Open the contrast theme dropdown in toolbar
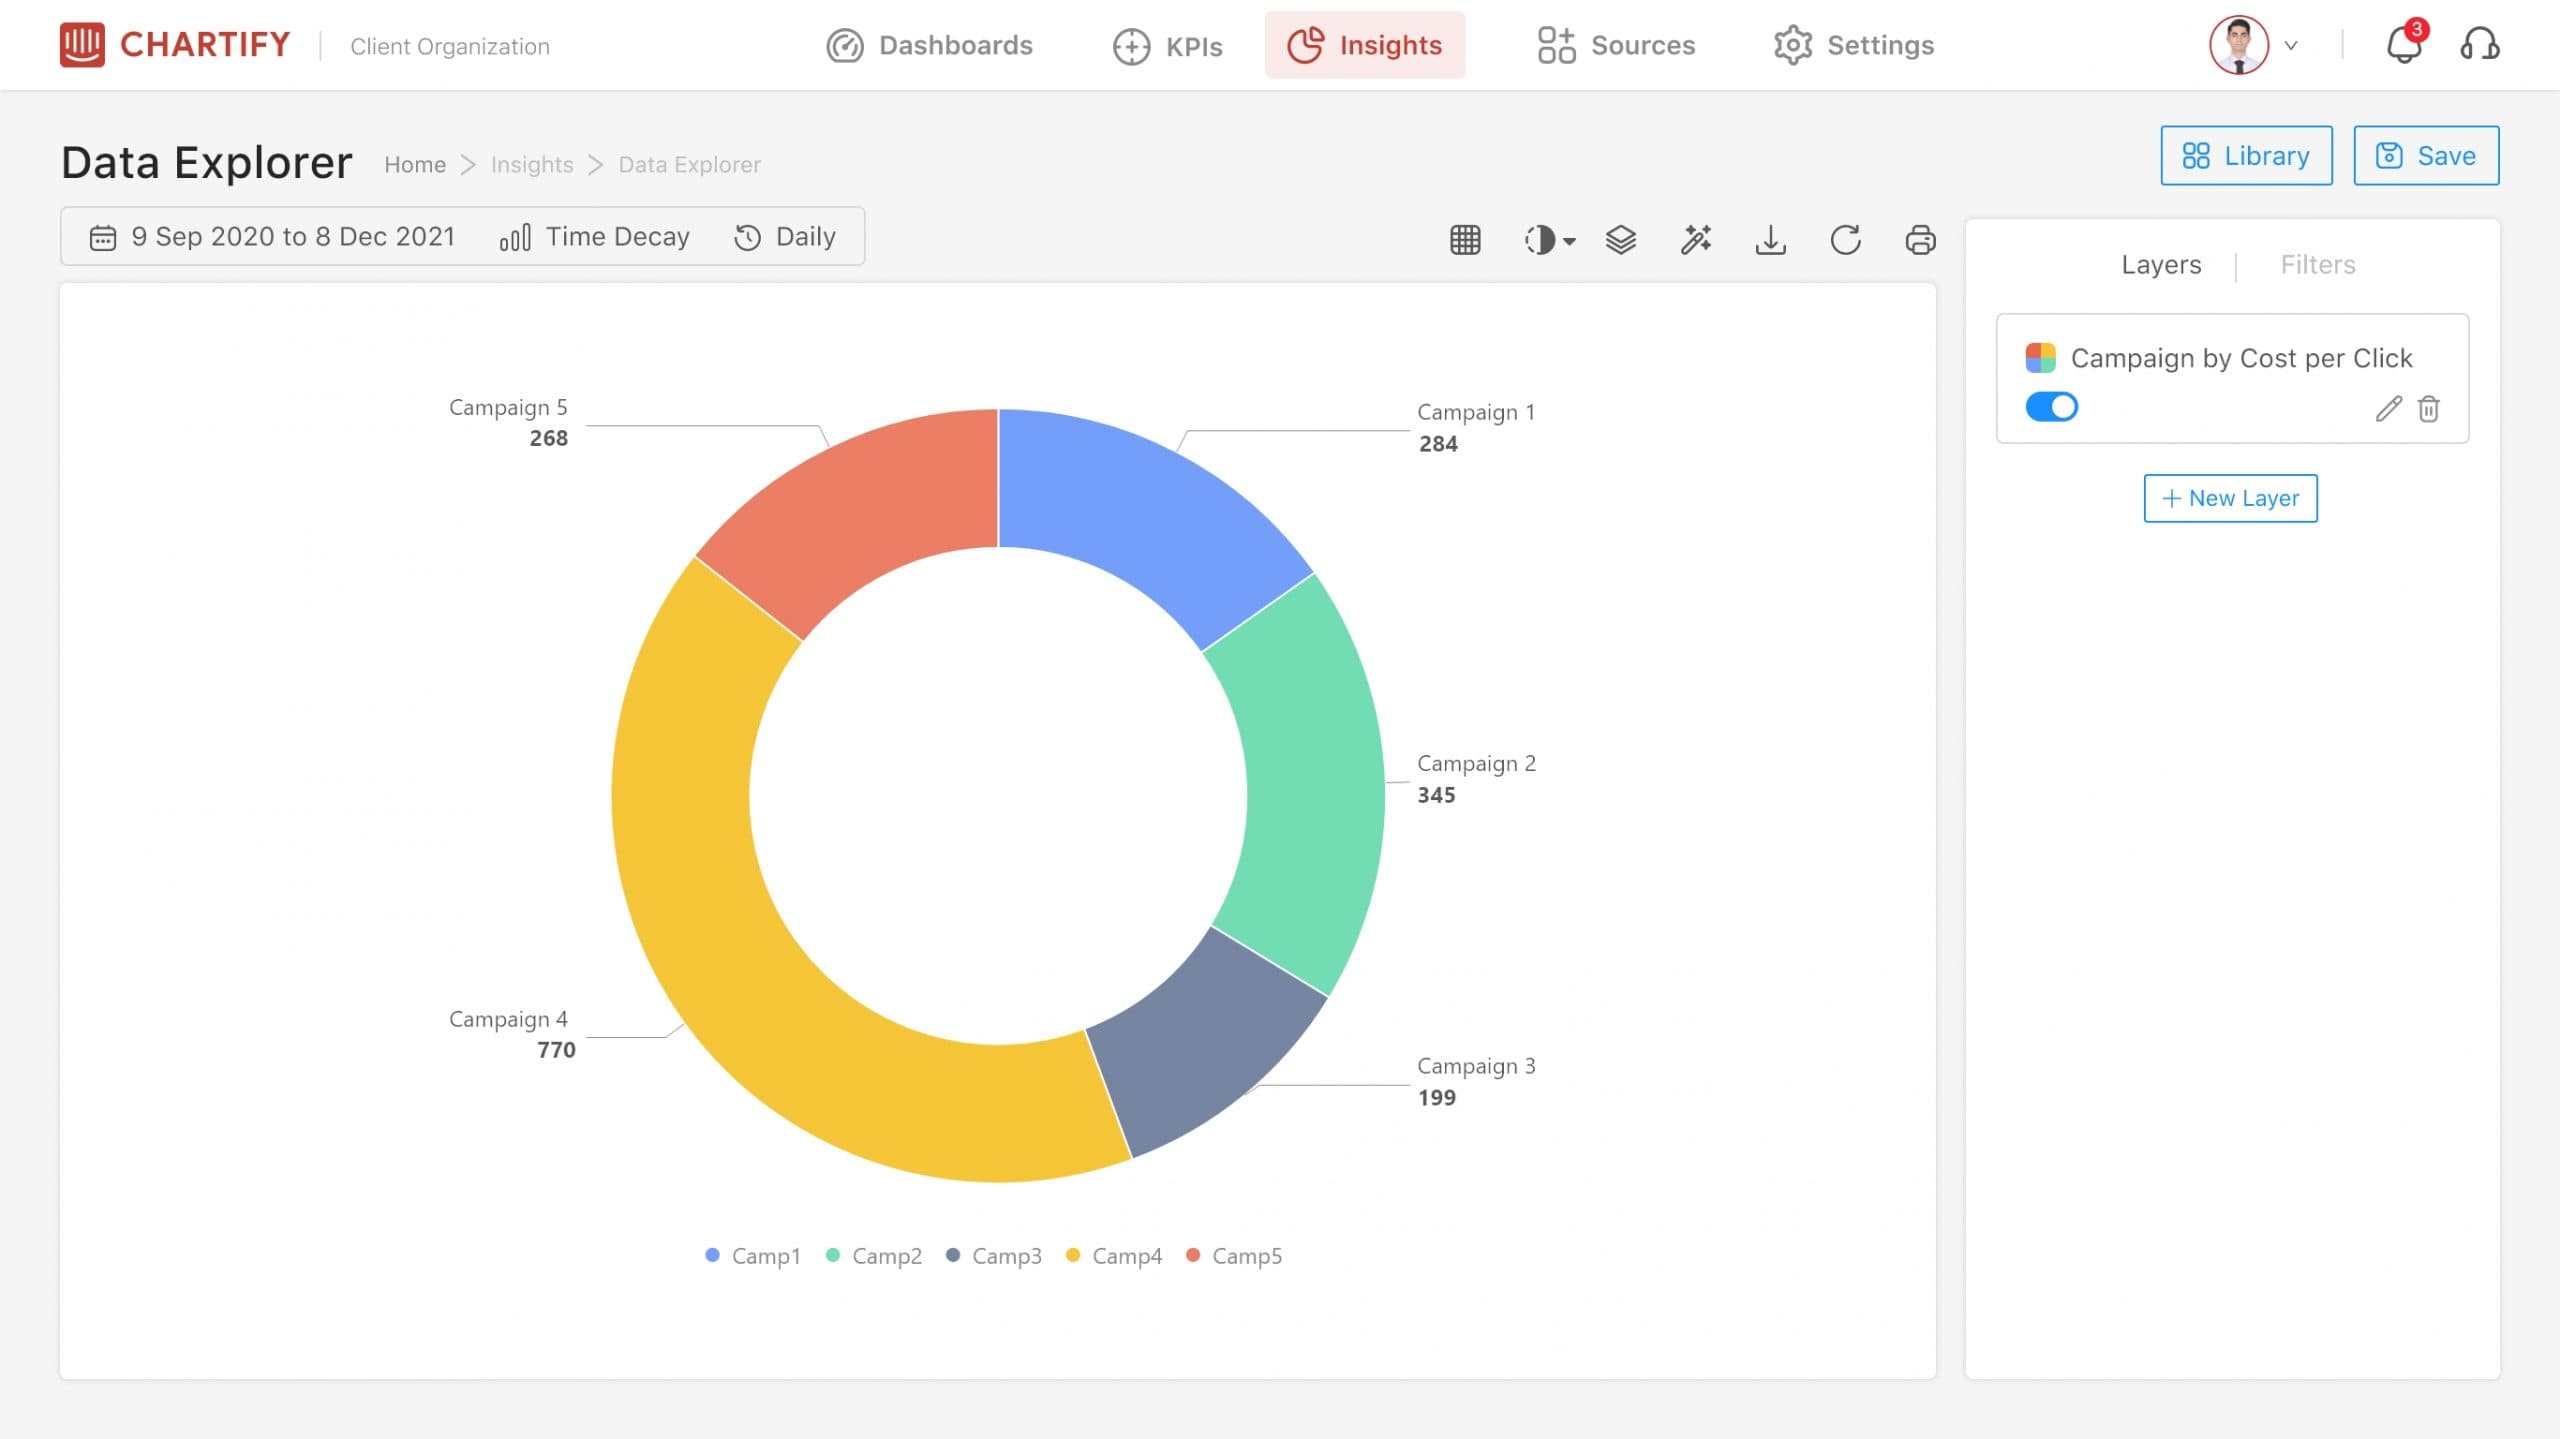2560x1439 pixels. (1549, 240)
